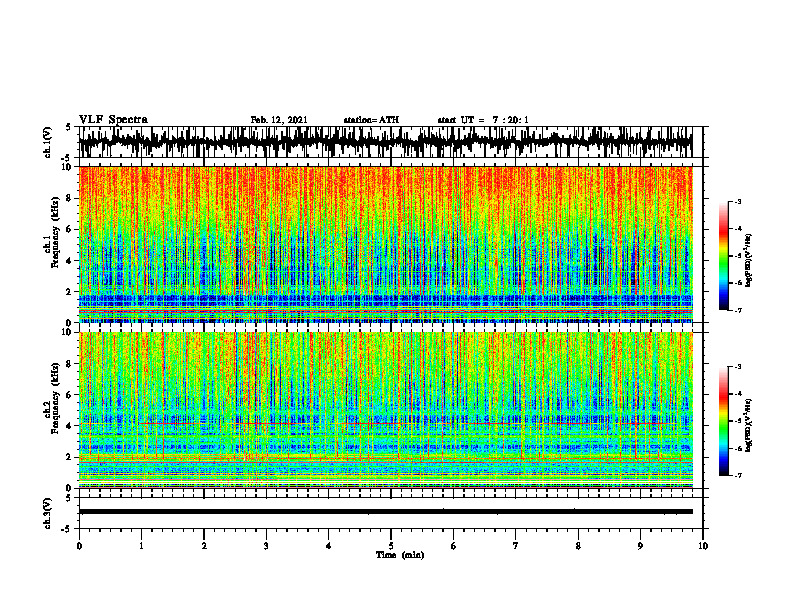
Task: Click the ch.3(V) axis label
Action: pos(48,514)
